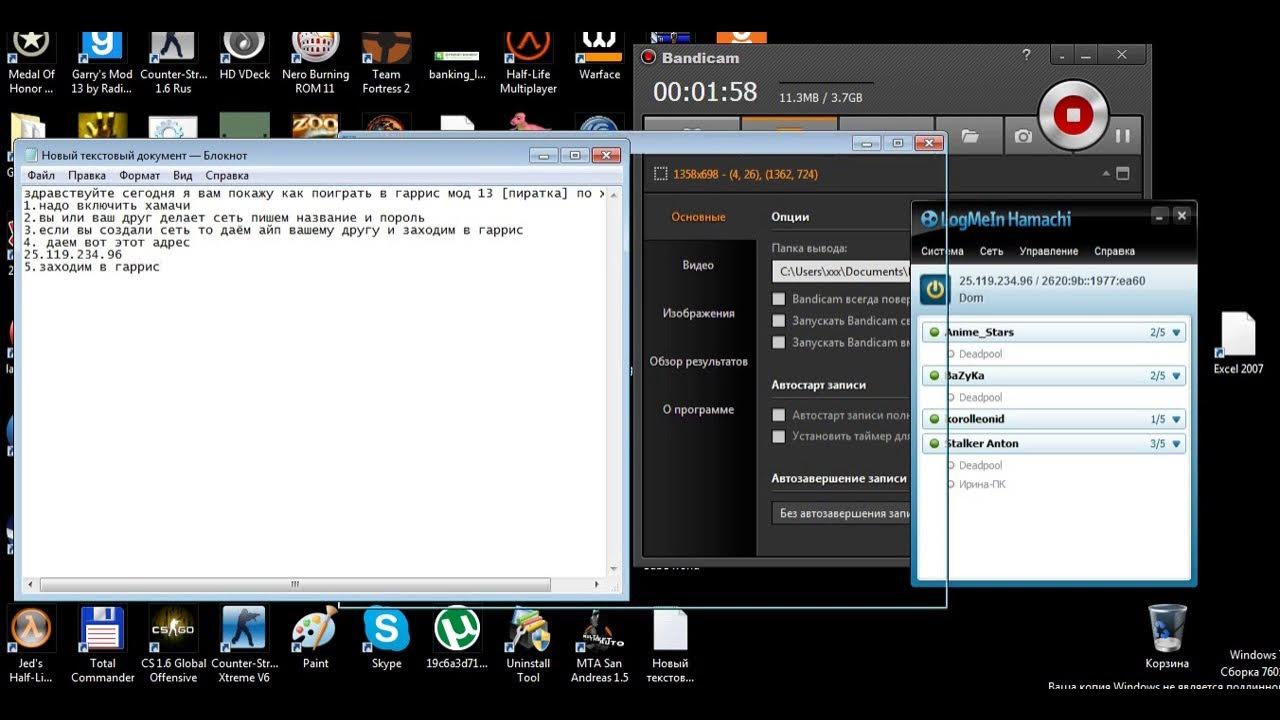1280x720 pixels.
Task: Open the Файл menu in Notepad
Action: click(x=41, y=175)
